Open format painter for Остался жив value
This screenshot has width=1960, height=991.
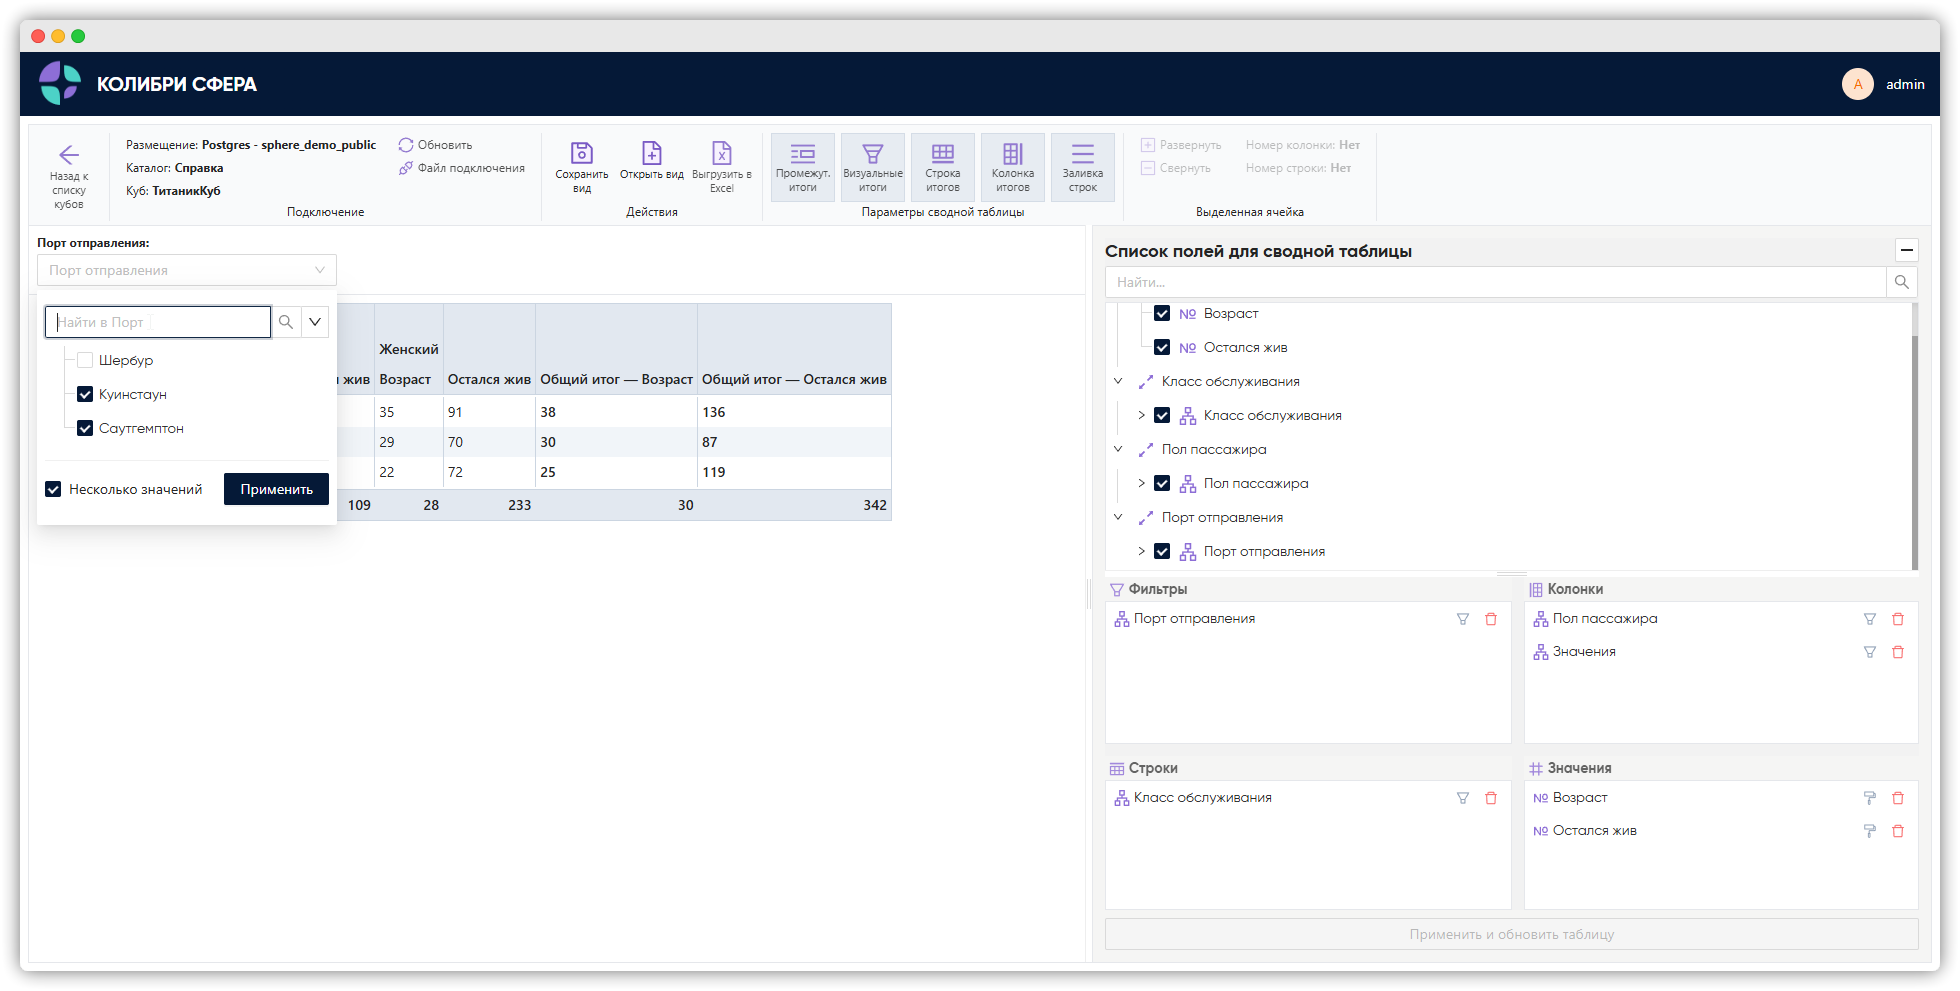click(x=1870, y=831)
